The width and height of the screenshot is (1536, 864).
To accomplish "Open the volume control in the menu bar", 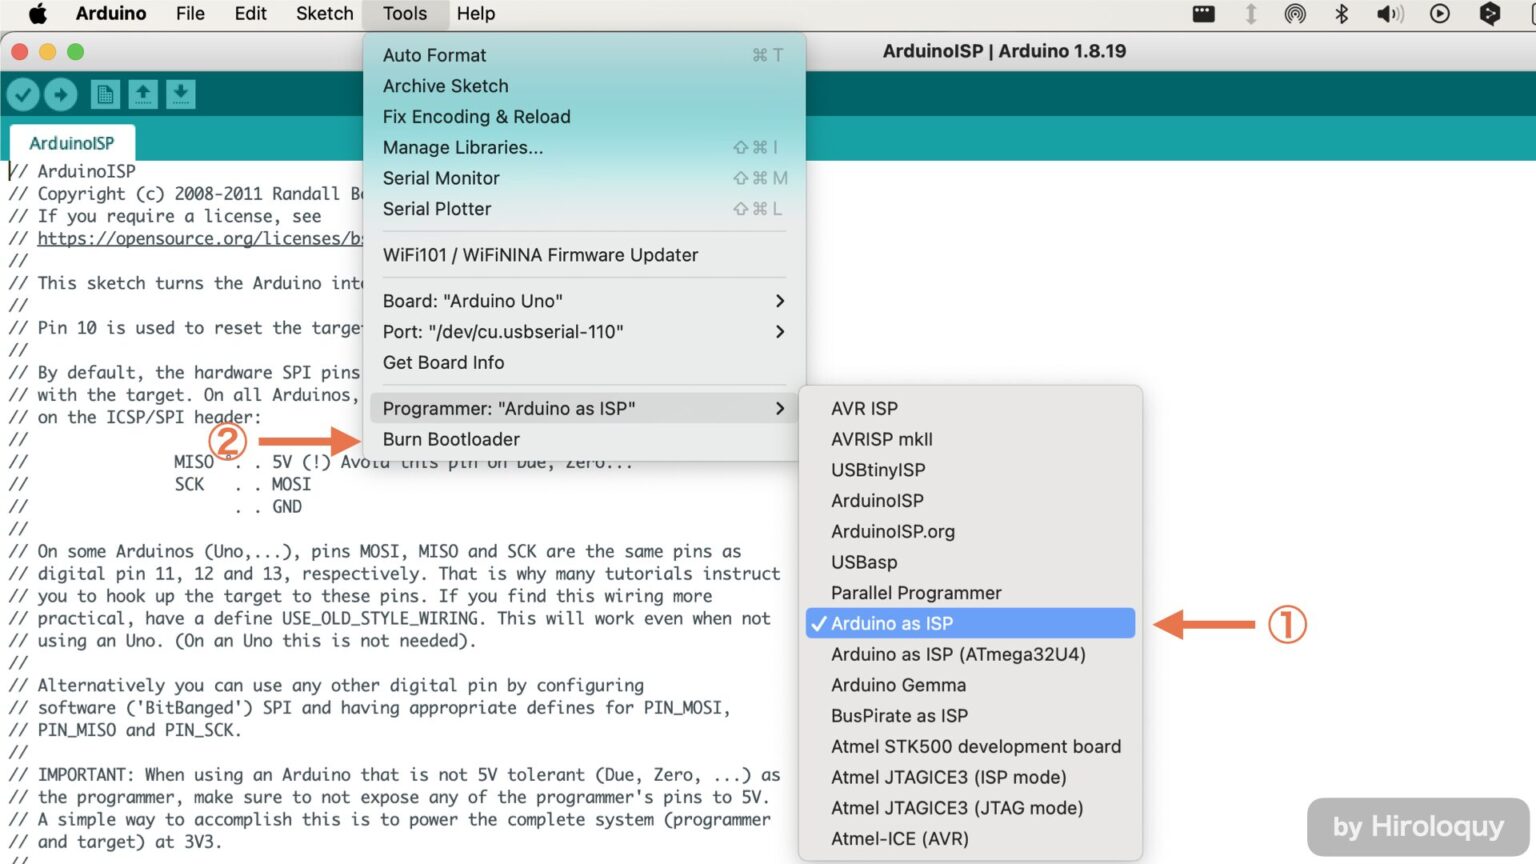I will click(1390, 14).
